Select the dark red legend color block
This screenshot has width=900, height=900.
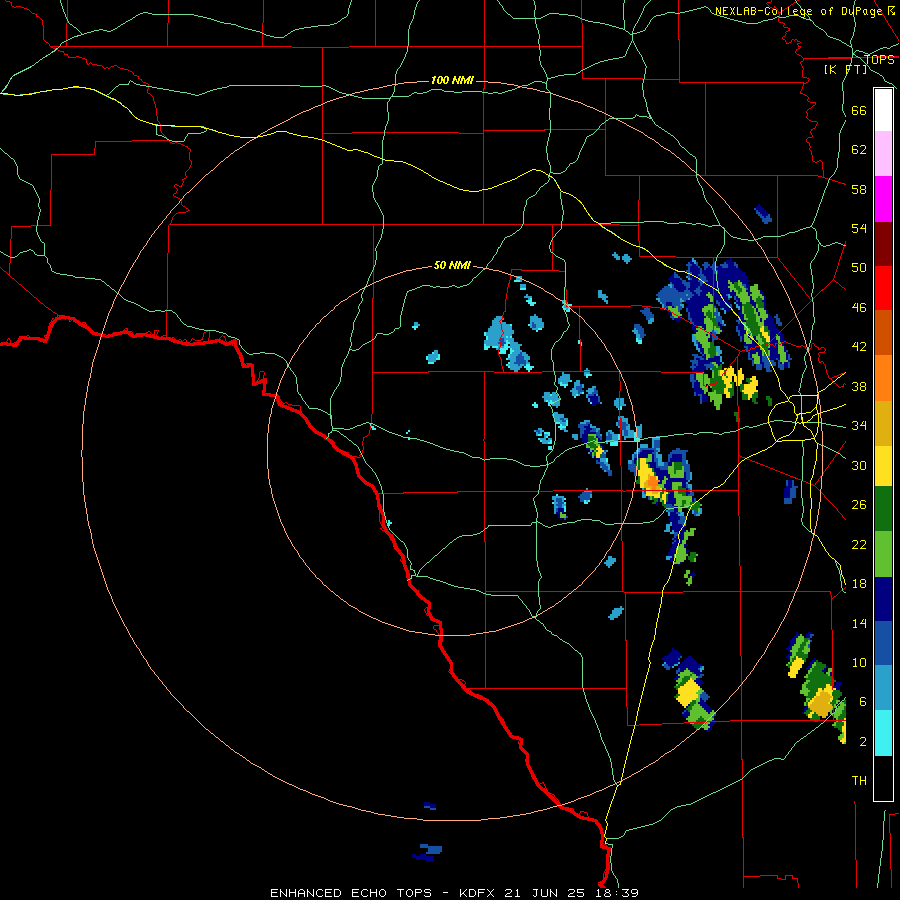click(883, 244)
